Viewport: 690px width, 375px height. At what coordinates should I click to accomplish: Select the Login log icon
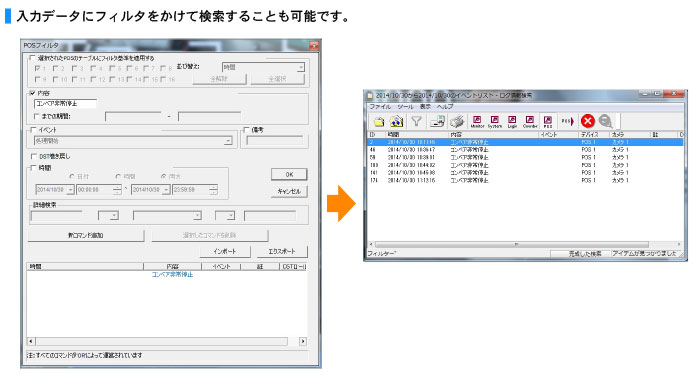point(512,121)
